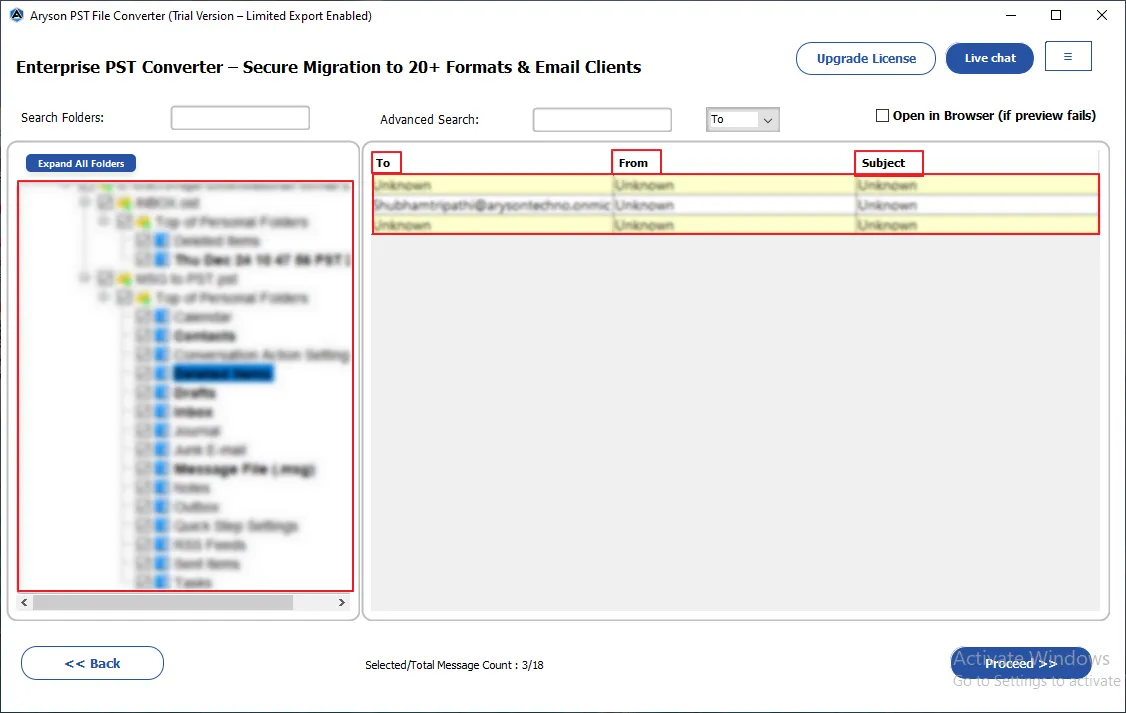The width and height of the screenshot is (1126, 713).
Task: Toggle the Inbox folder checkbox
Action: 143,411
